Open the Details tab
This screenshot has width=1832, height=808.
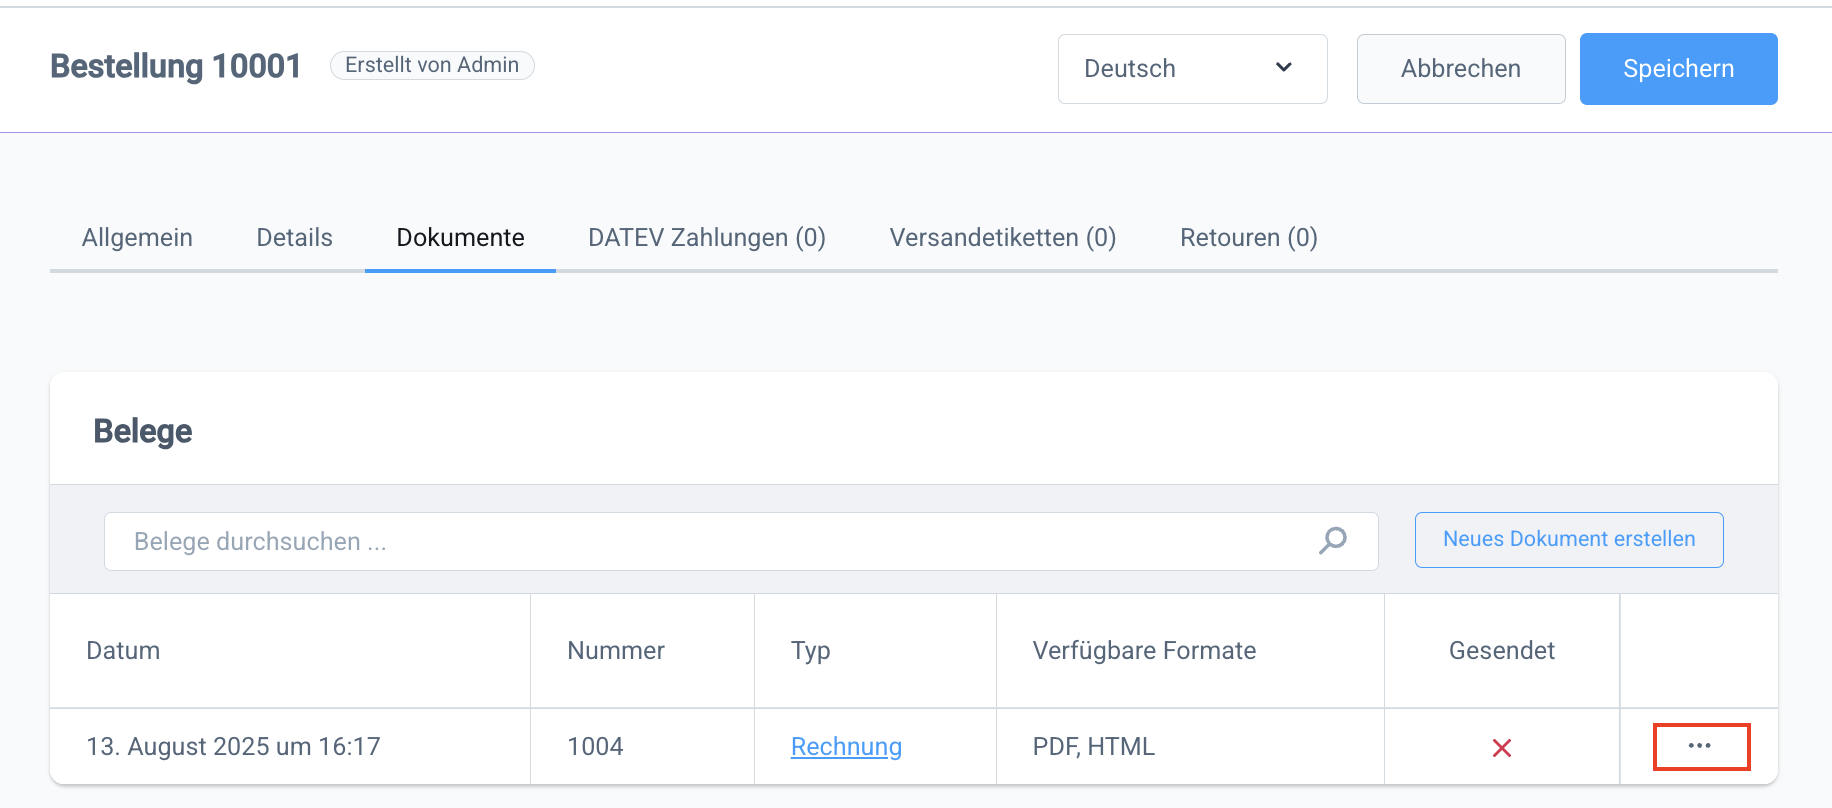(x=294, y=238)
